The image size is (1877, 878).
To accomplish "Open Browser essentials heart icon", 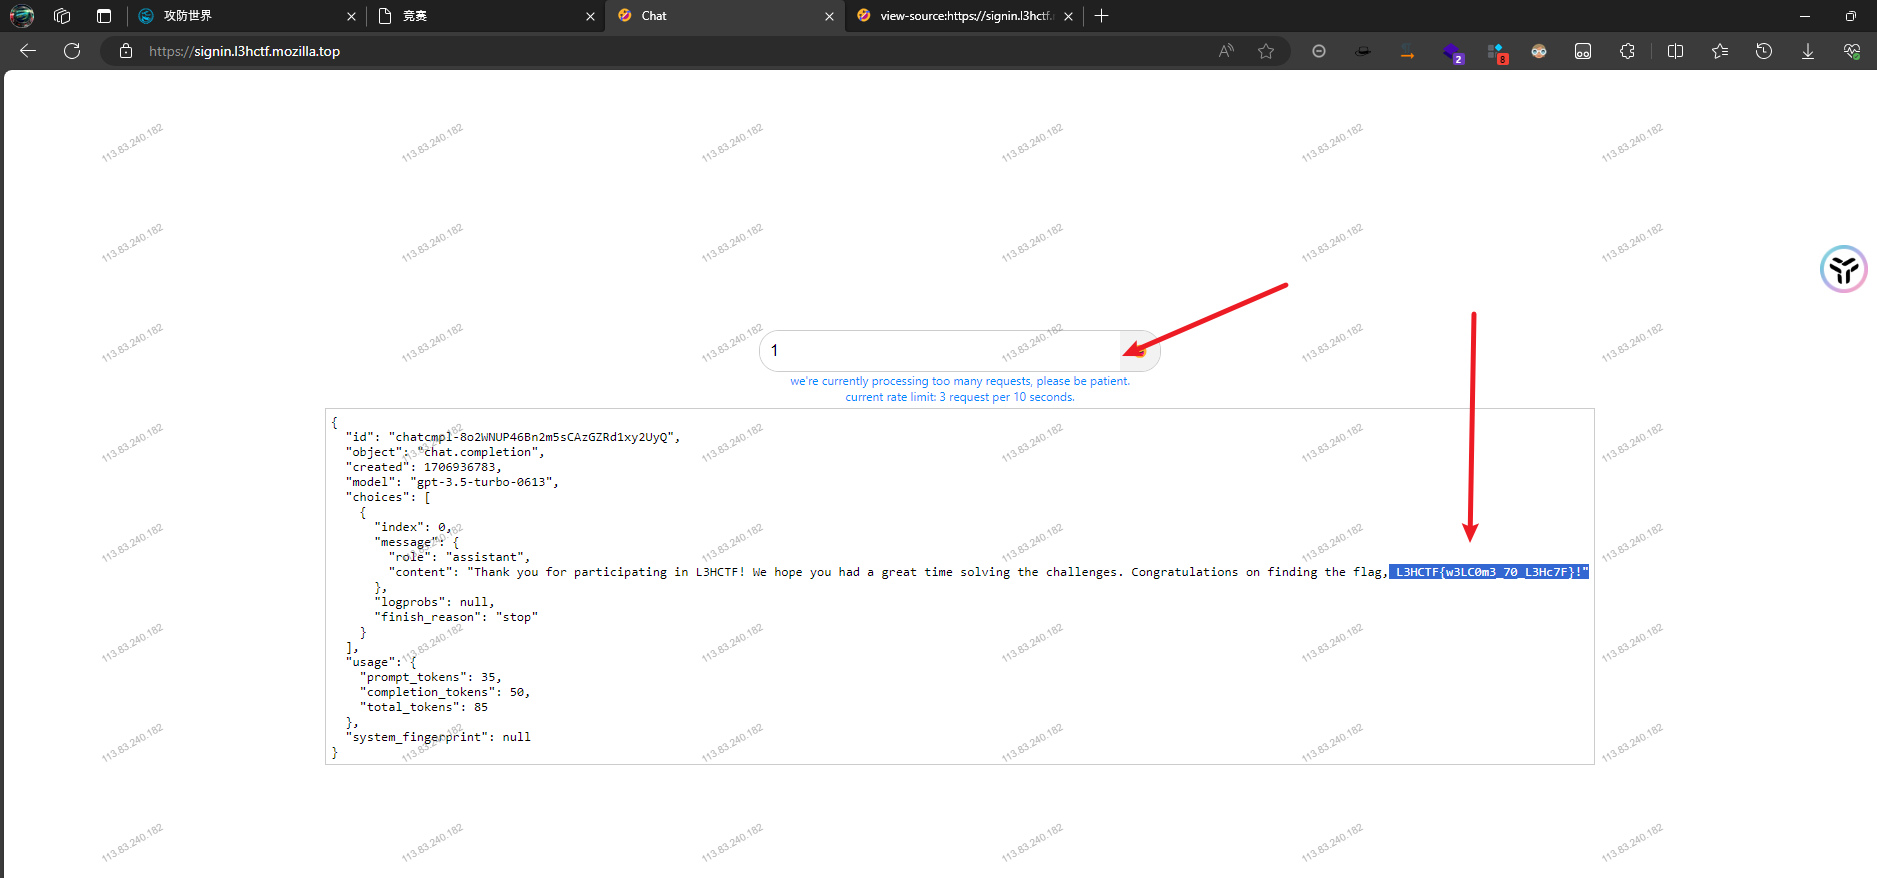I will pyautogui.click(x=1852, y=51).
